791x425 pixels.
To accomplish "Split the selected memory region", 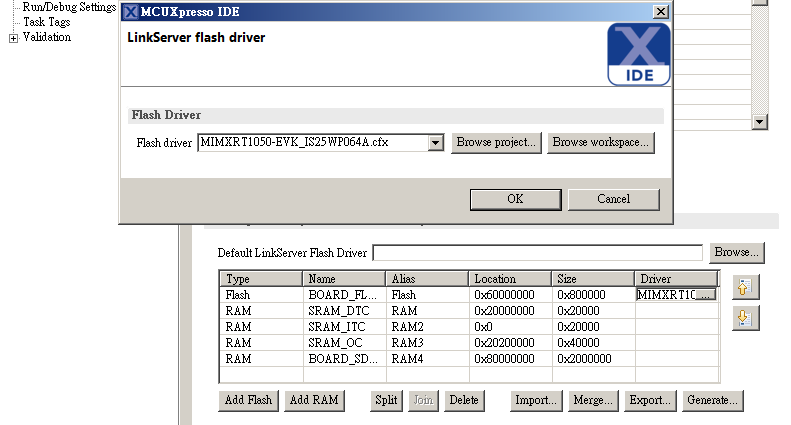I will pyautogui.click(x=386, y=400).
